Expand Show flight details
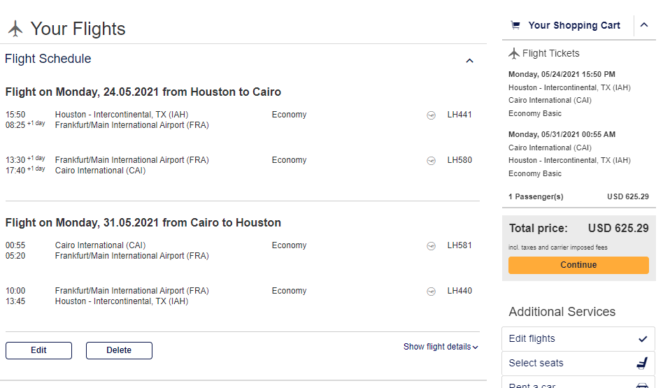670x388 pixels. (441, 347)
